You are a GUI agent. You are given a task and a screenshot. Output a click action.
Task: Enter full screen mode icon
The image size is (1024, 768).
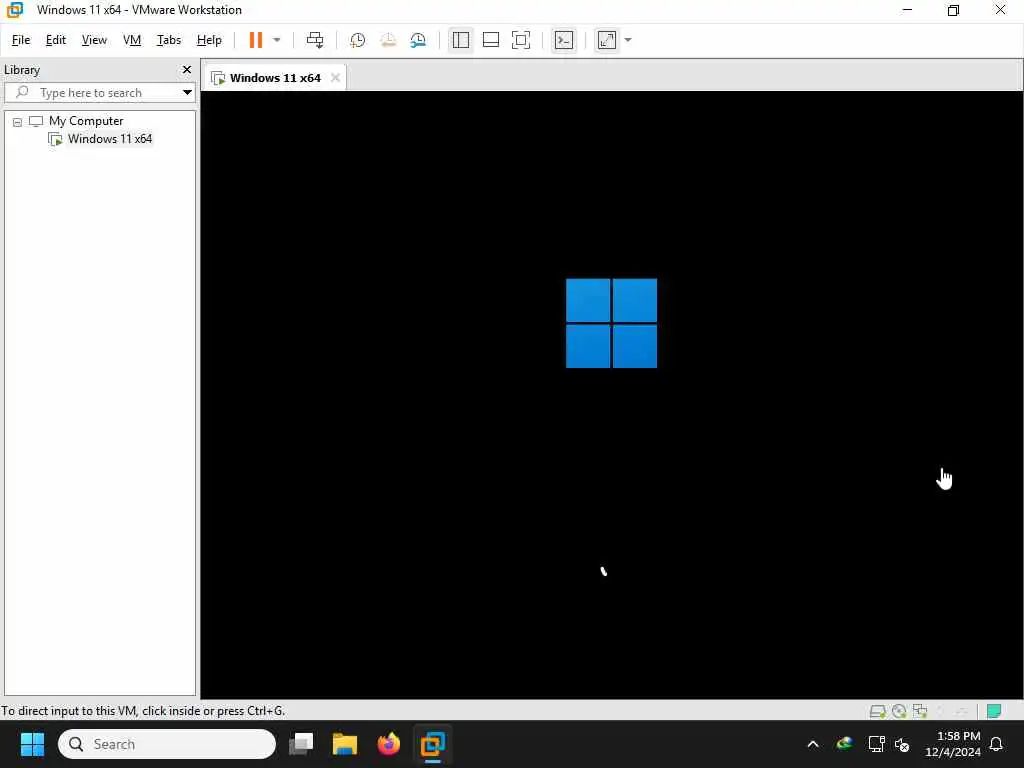coord(520,40)
